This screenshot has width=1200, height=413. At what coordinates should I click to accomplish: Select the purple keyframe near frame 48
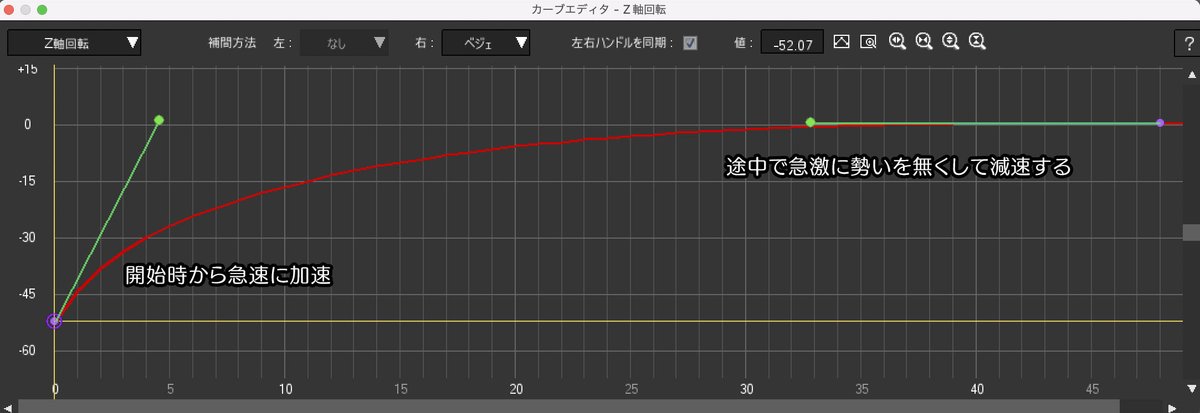pyautogui.click(x=1160, y=123)
